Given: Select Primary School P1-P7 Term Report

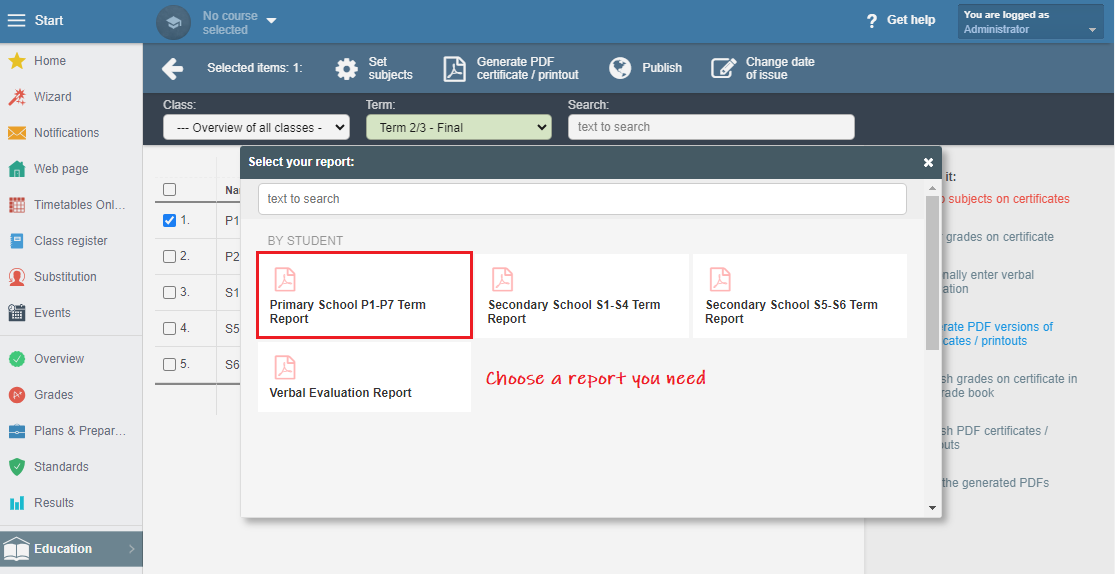Looking at the screenshot, I should click(364, 295).
